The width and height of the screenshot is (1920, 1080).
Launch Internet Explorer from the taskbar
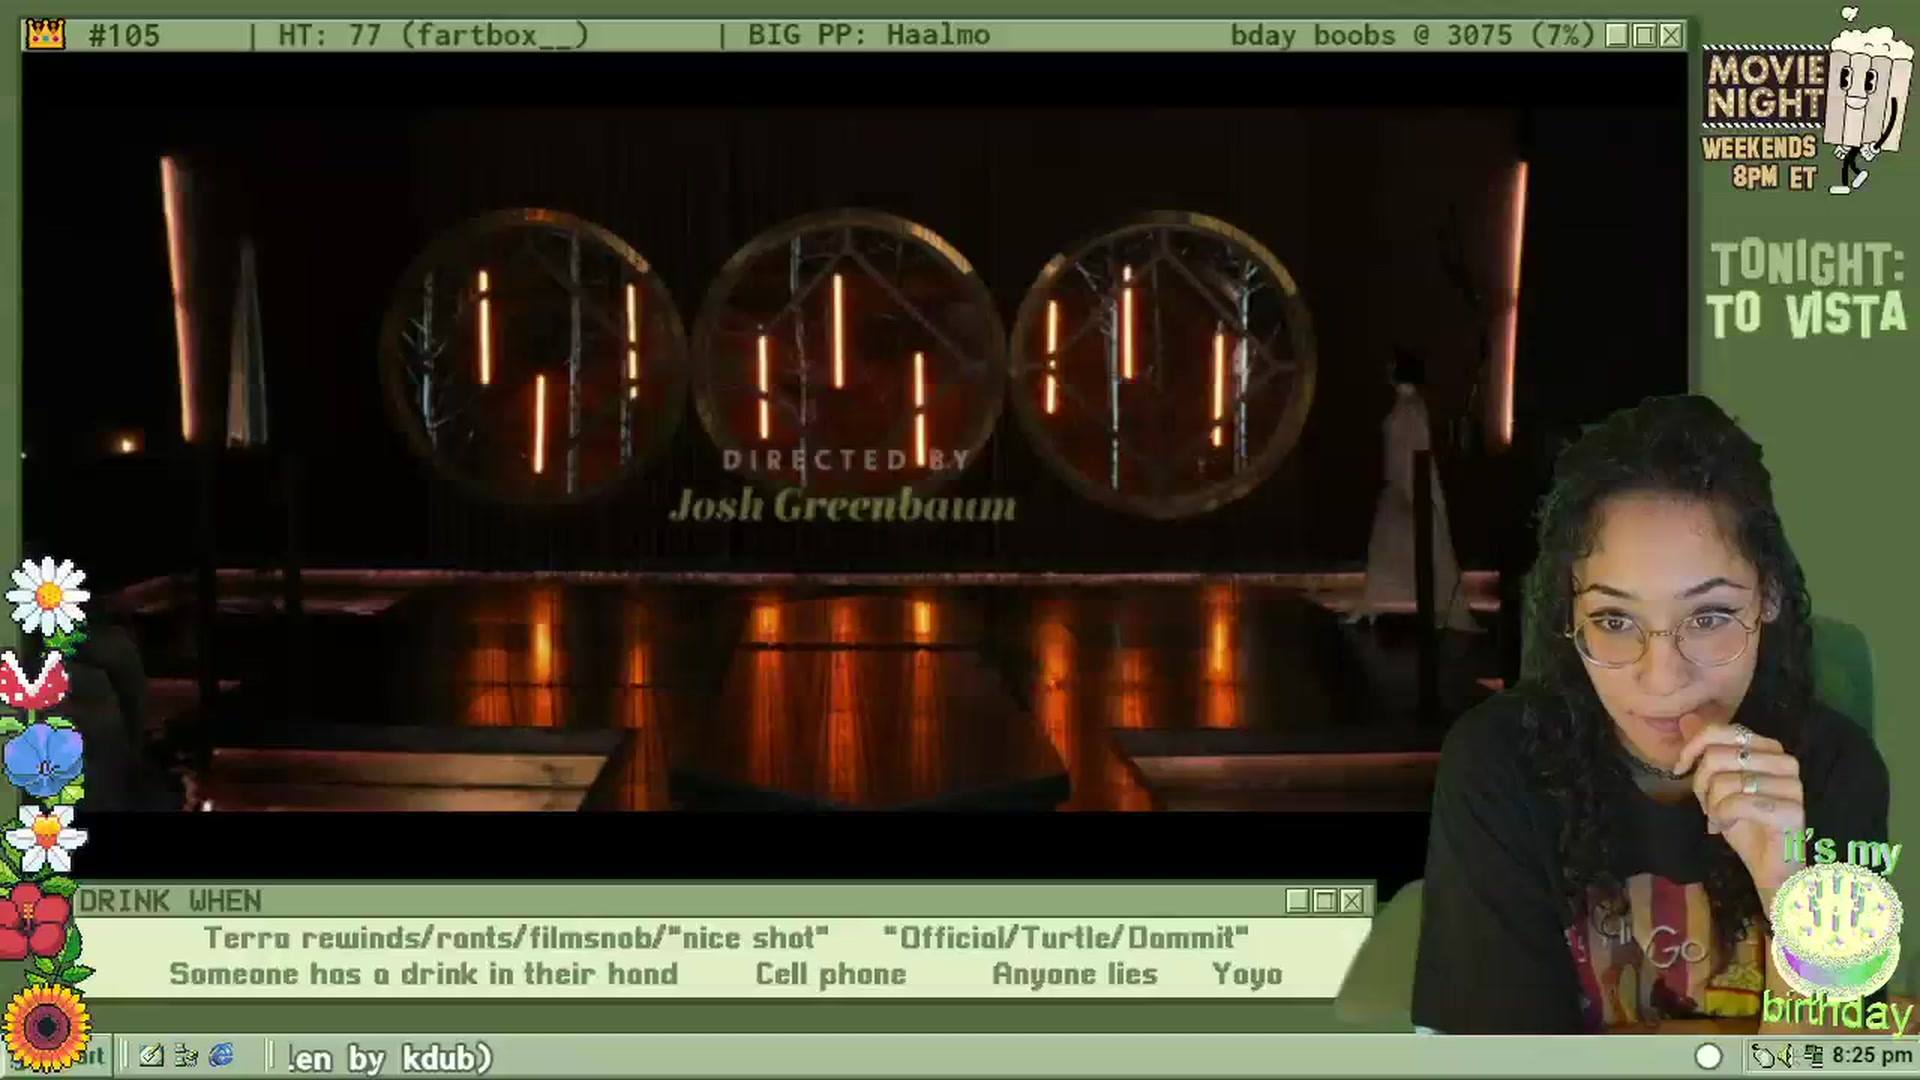click(x=221, y=1055)
